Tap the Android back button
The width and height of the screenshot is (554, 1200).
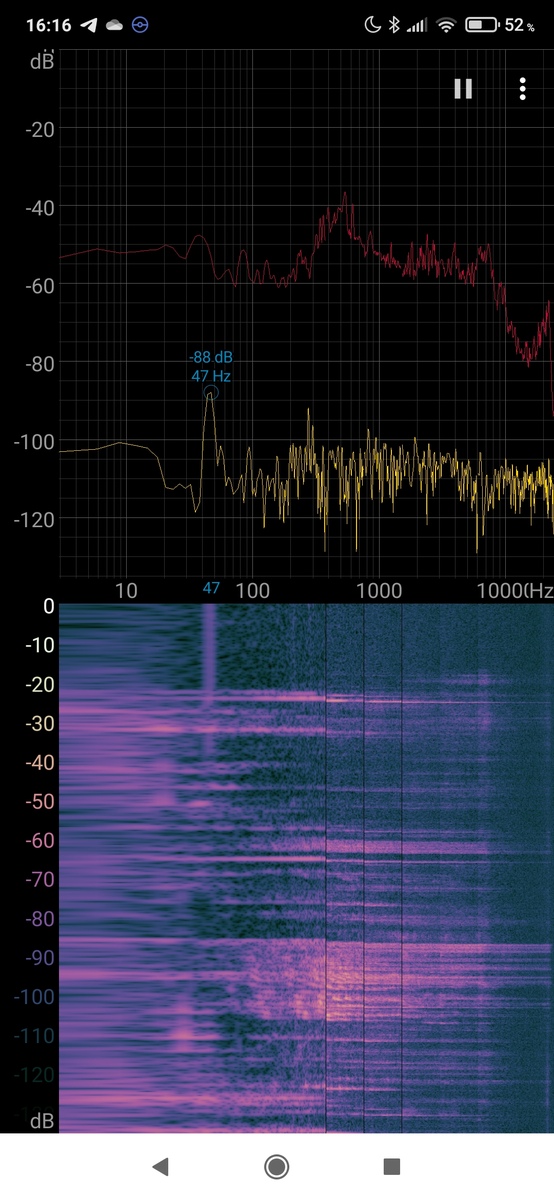click(160, 1166)
